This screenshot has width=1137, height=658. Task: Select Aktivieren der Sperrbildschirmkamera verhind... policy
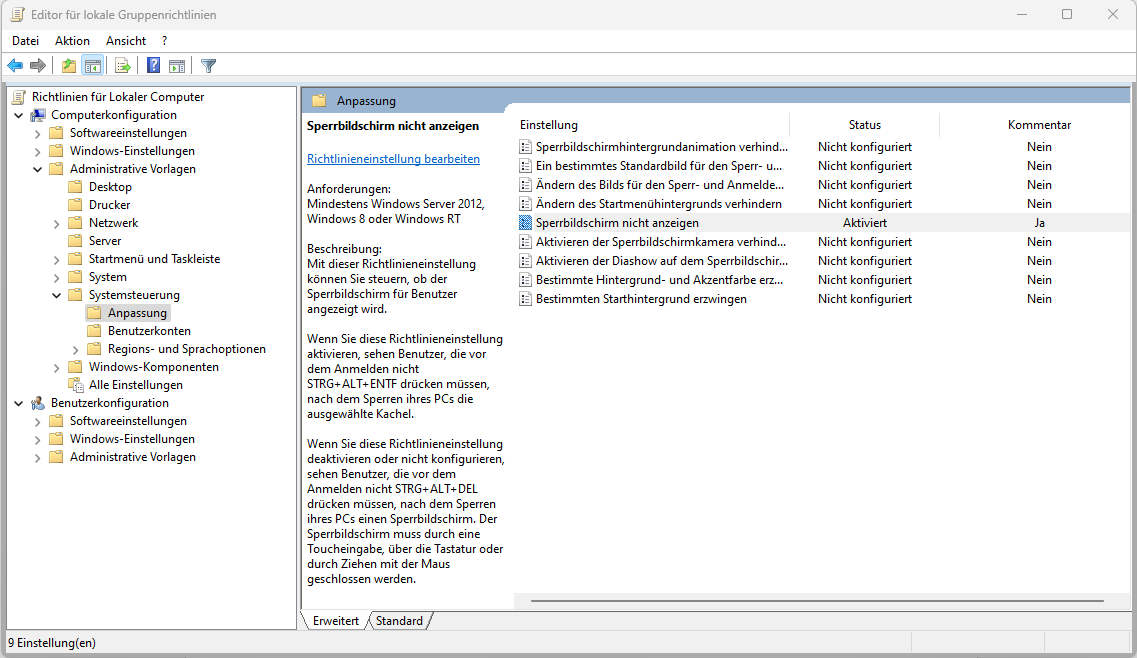point(661,242)
